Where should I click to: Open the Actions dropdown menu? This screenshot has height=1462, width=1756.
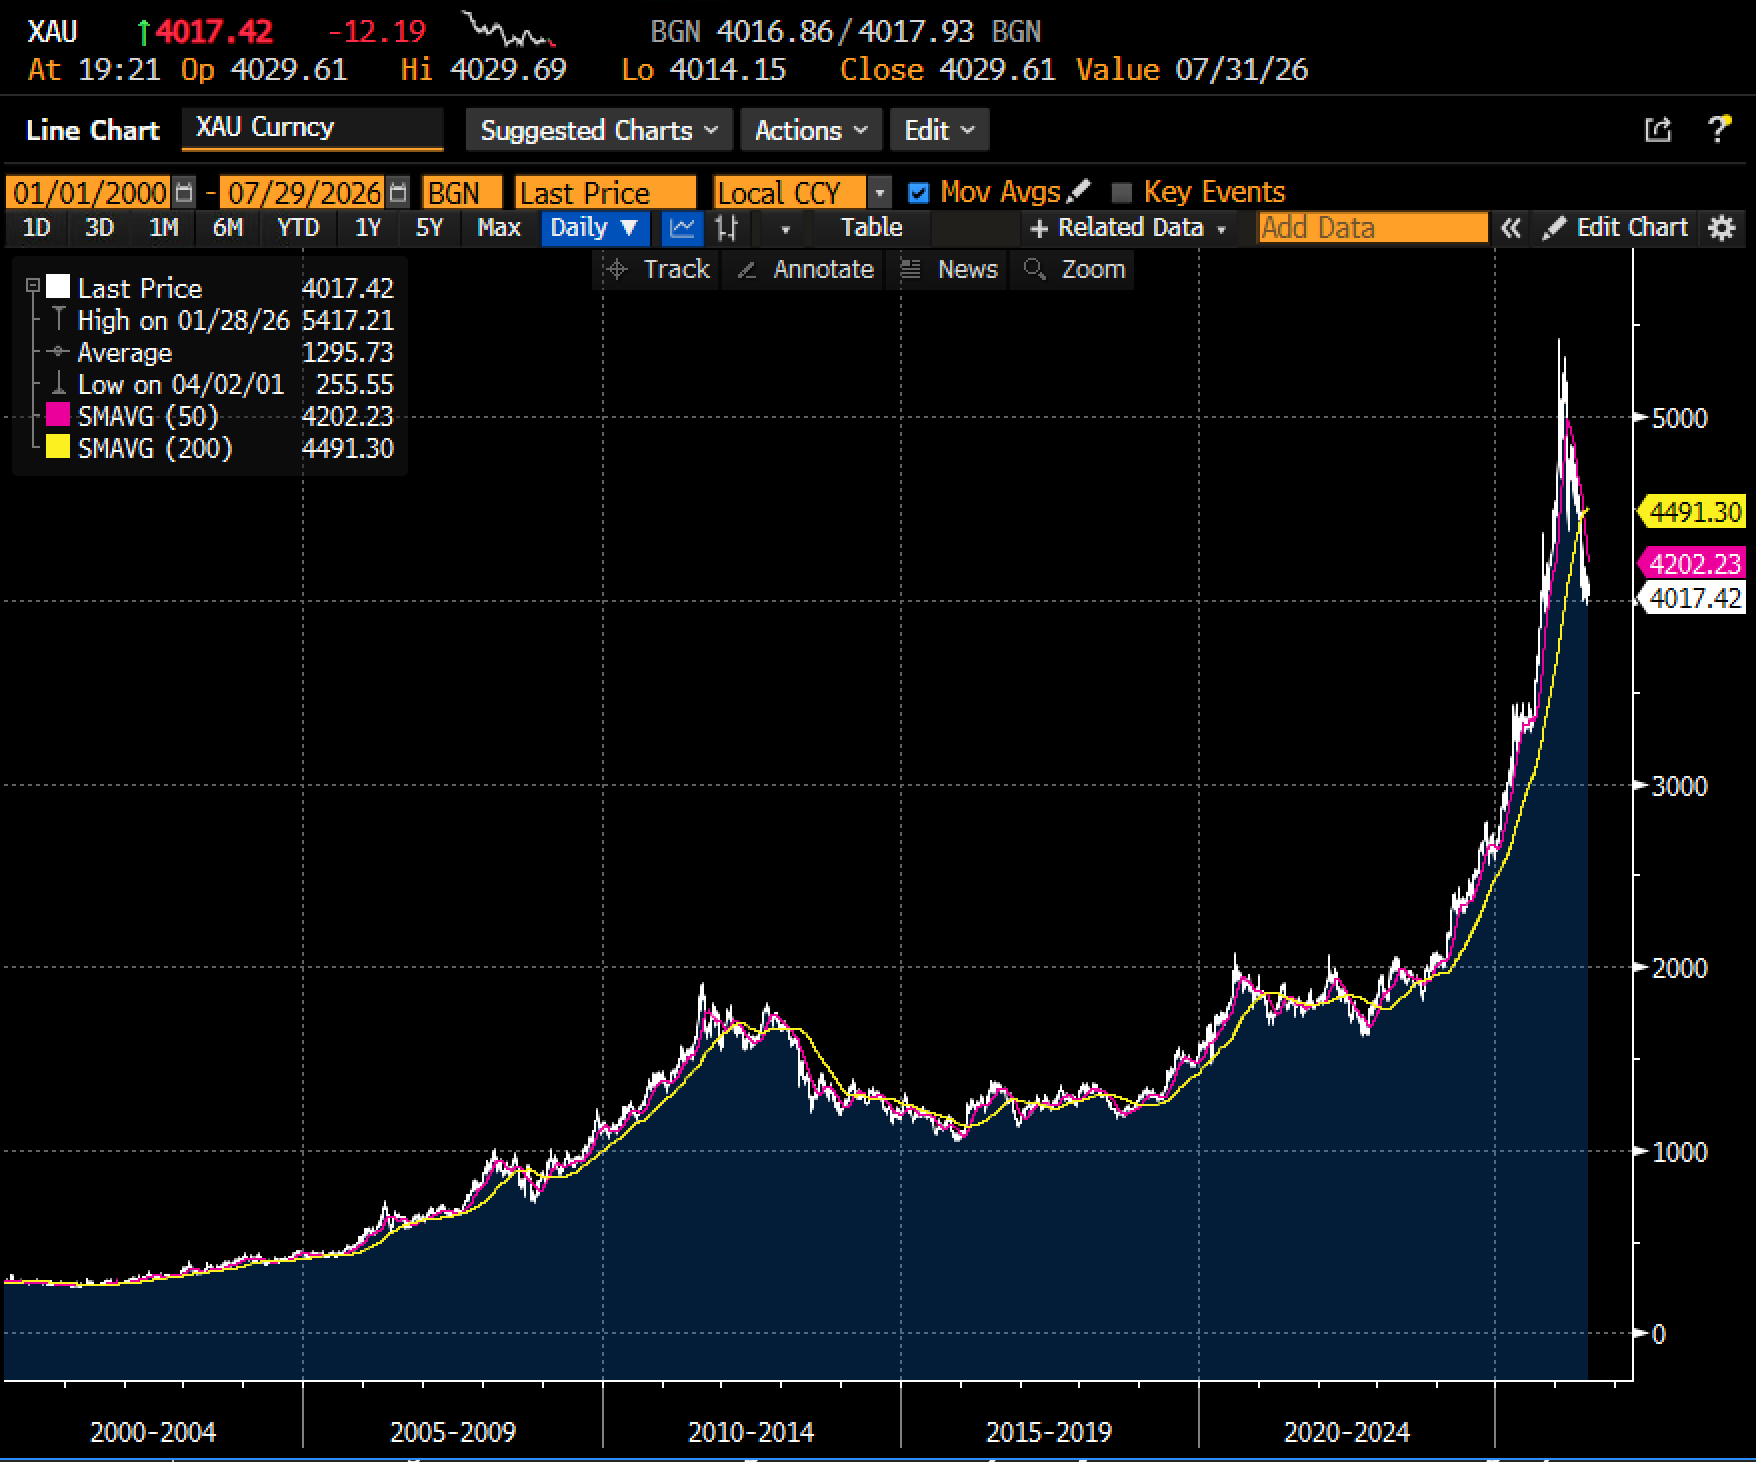(811, 130)
